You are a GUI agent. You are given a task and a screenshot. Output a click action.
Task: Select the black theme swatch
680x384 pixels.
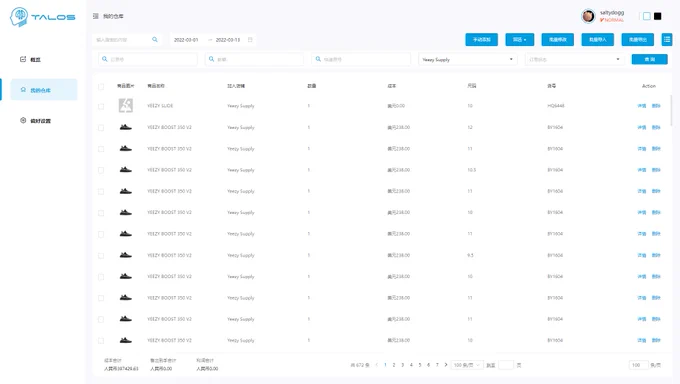[x=657, y=16]
